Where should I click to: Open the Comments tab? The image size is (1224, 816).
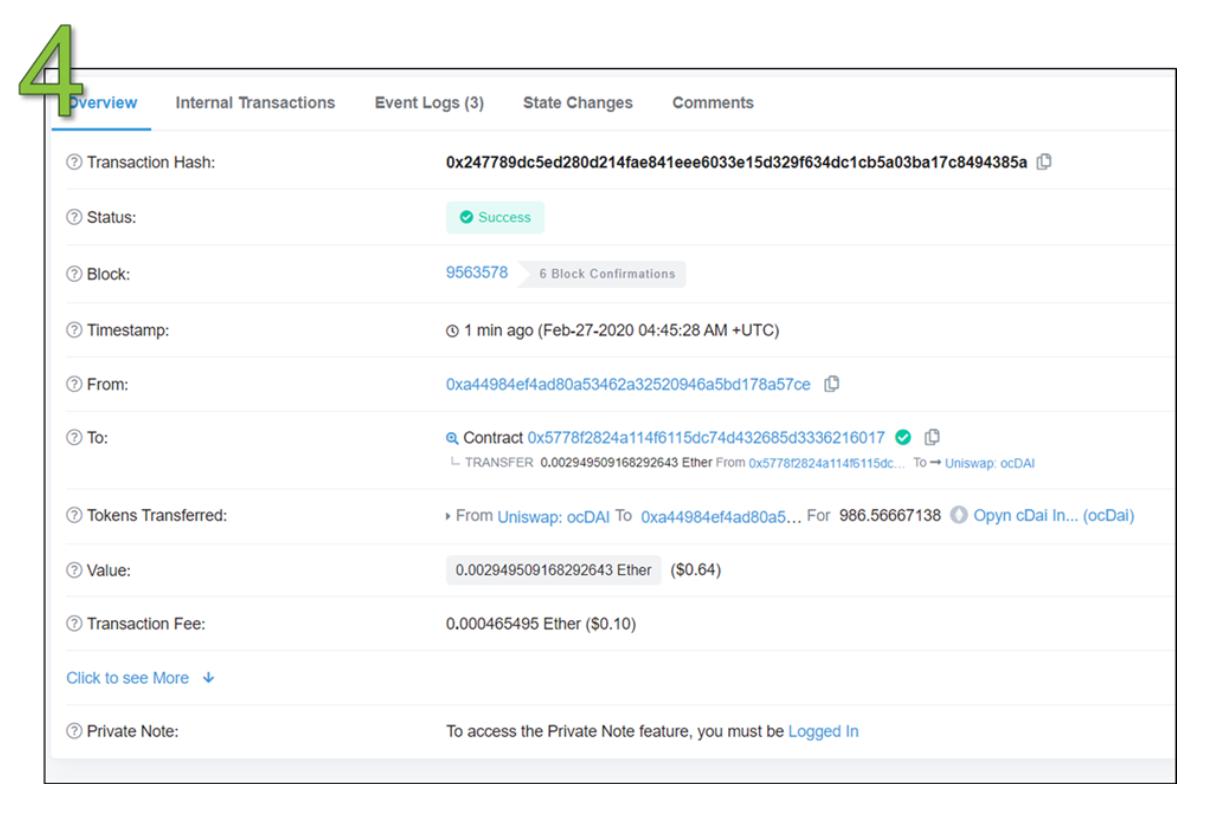[712, 103]
